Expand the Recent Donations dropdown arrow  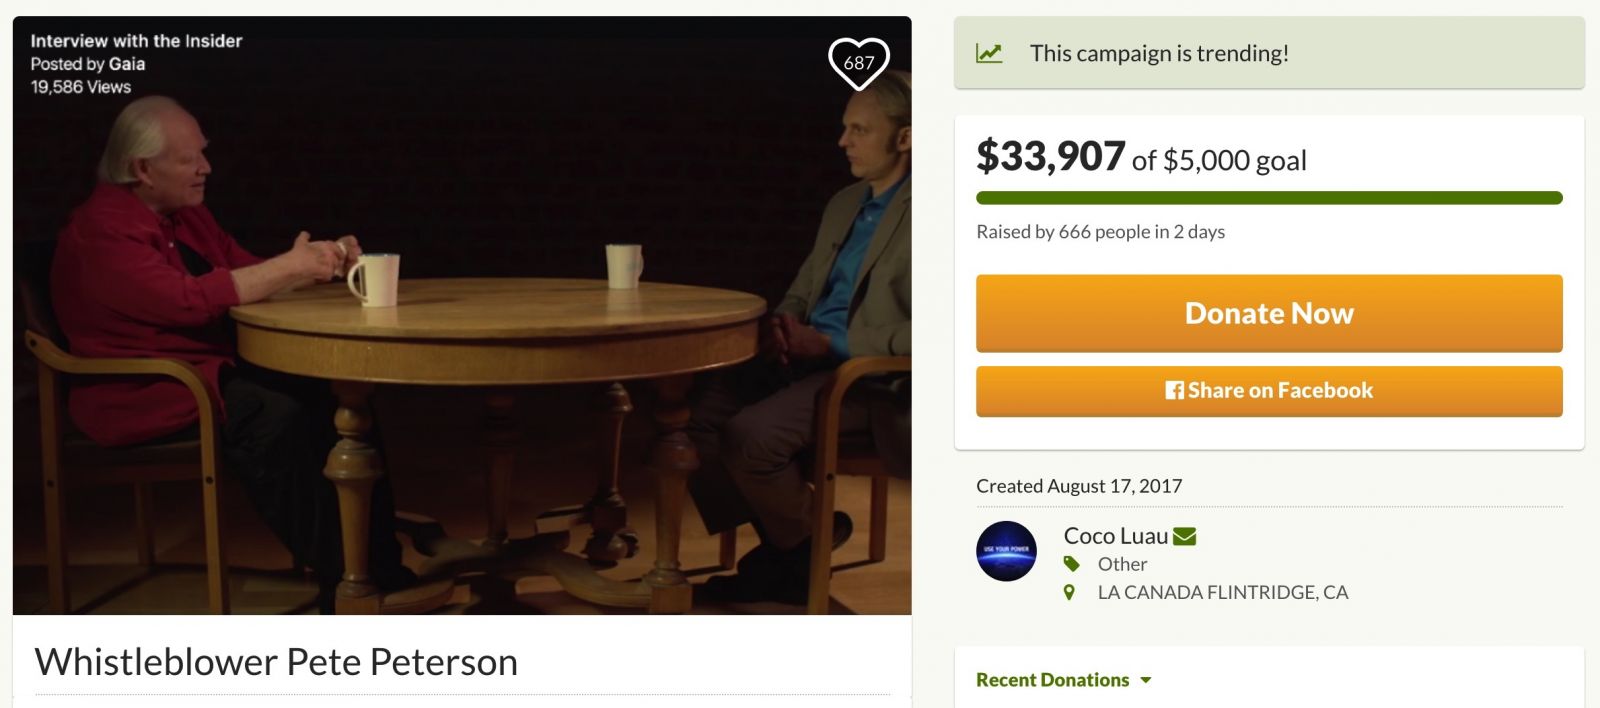(1146, 680)
